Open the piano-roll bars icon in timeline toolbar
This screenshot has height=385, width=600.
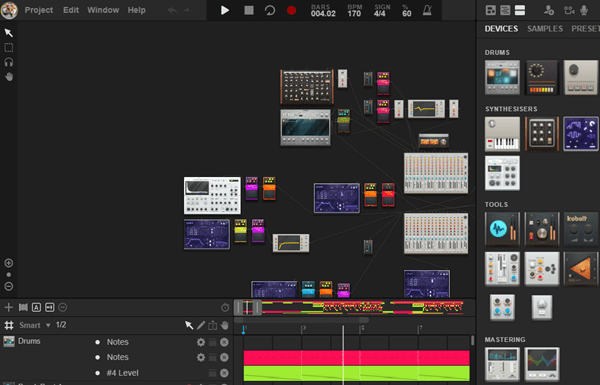[x=23, y=307]
